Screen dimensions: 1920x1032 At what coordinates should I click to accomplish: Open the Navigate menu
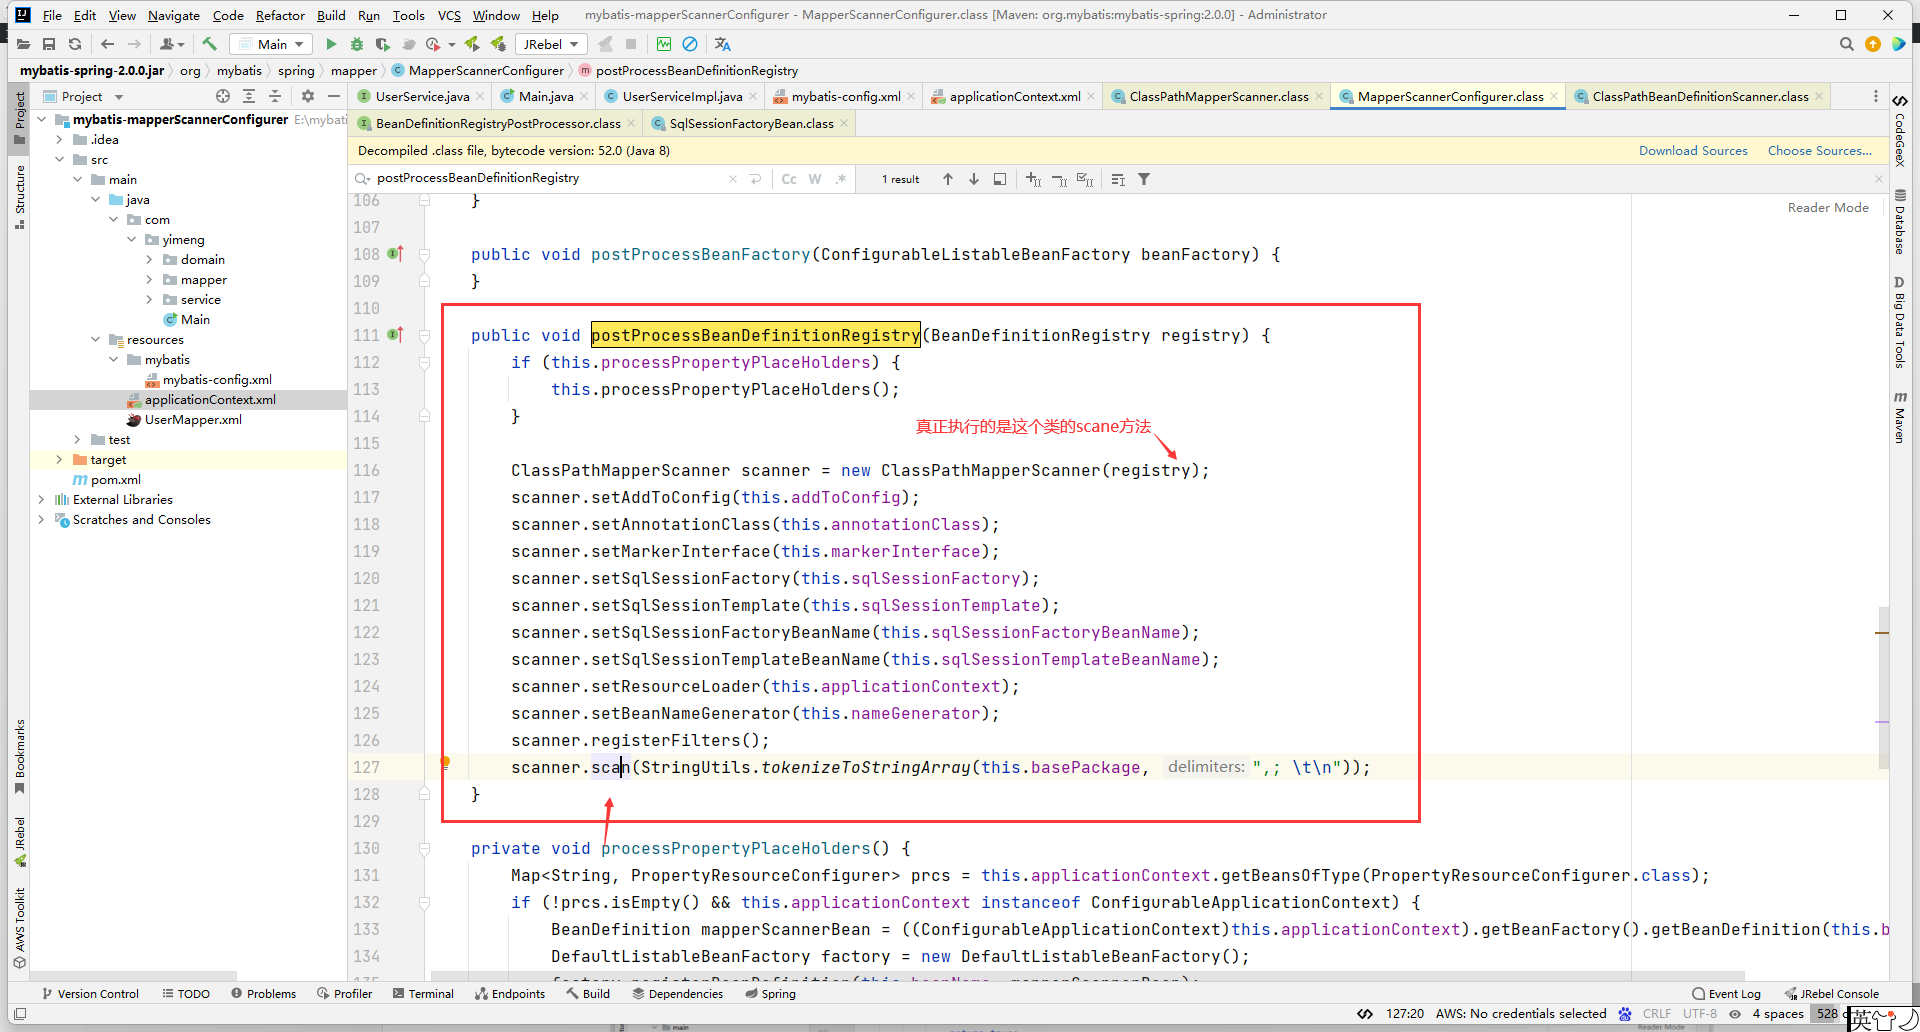pos(173,15)
